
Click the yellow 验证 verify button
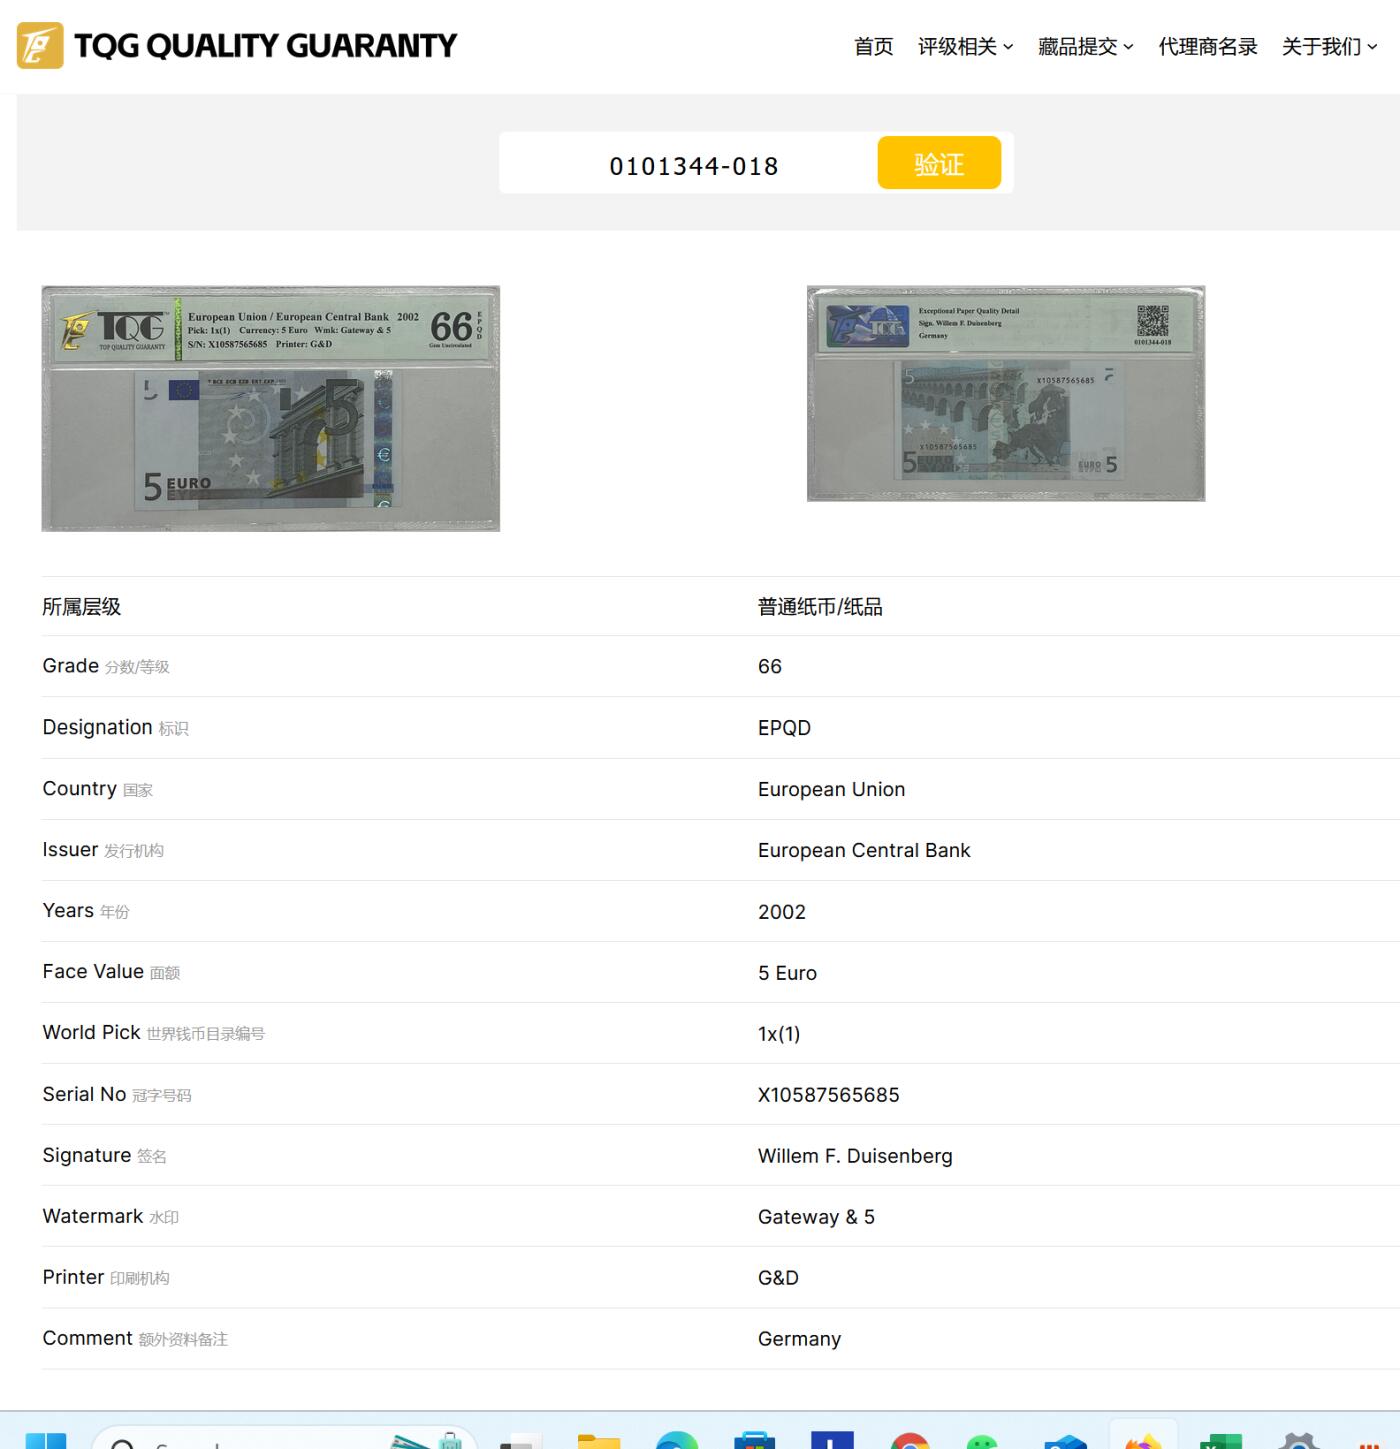[939, 163]
